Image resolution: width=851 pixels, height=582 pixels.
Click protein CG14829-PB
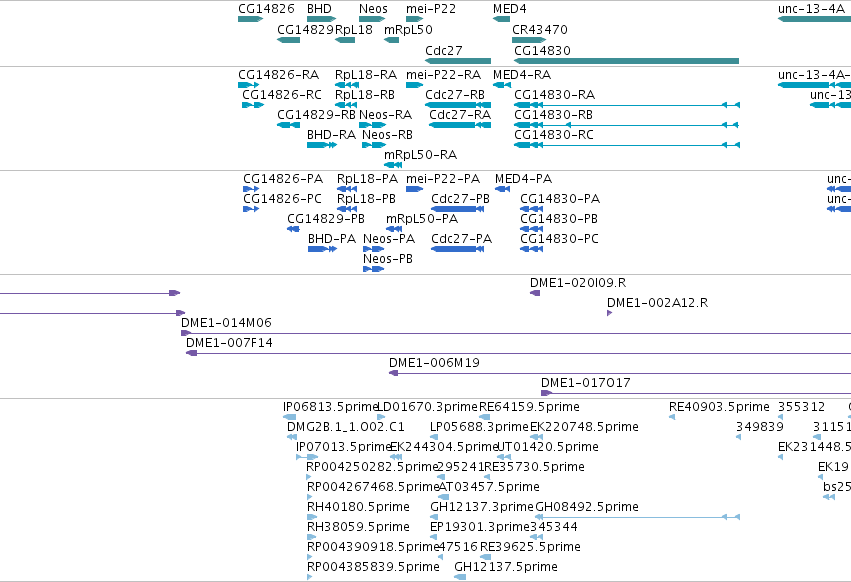293,229
